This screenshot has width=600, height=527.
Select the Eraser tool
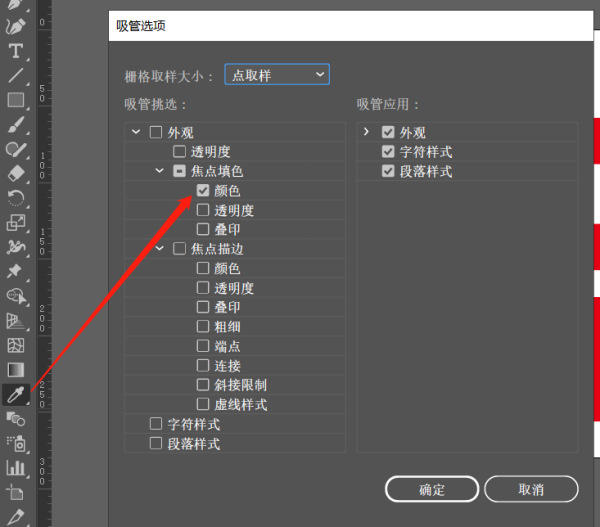pos(16,174)
